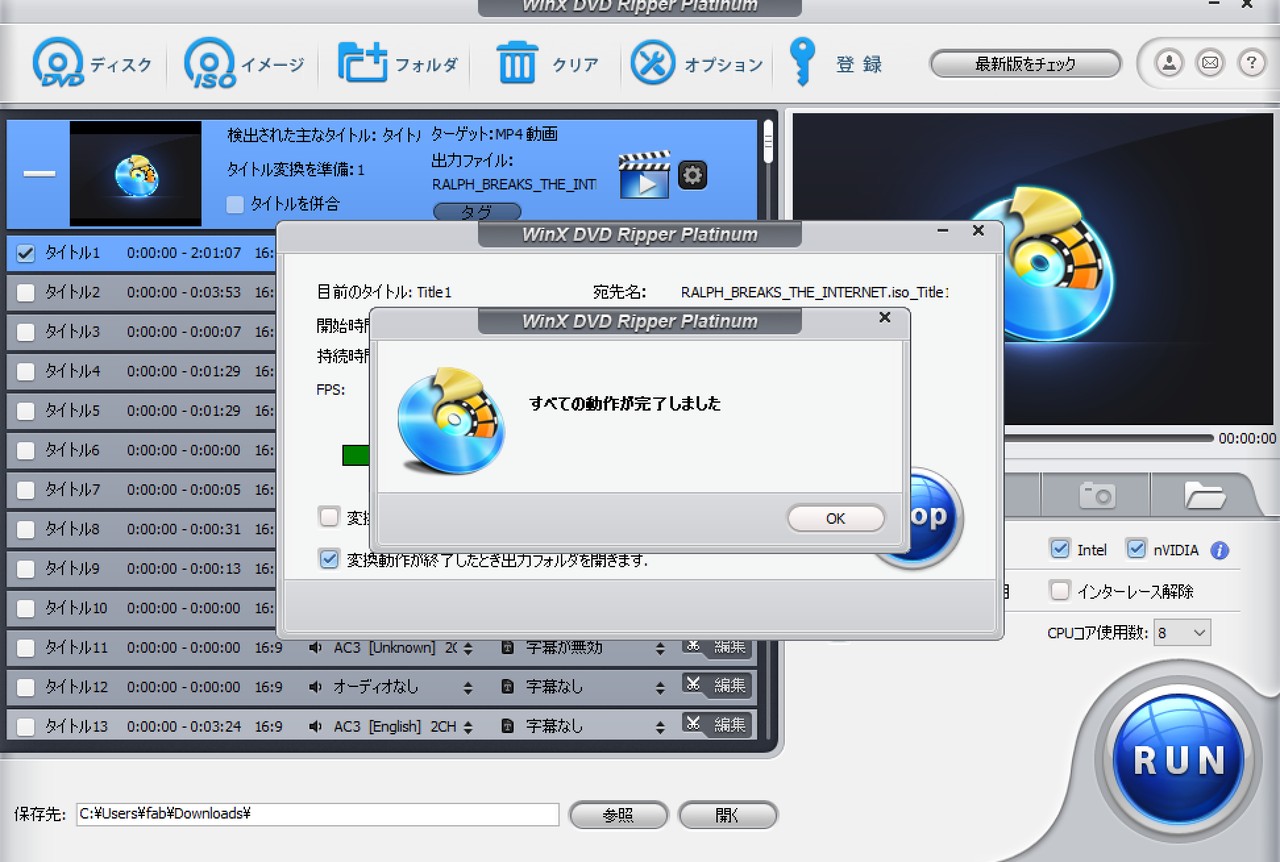Toggle merge titles checkbox
Viewport: 1280px width, 862px height.
pos(235,204)
